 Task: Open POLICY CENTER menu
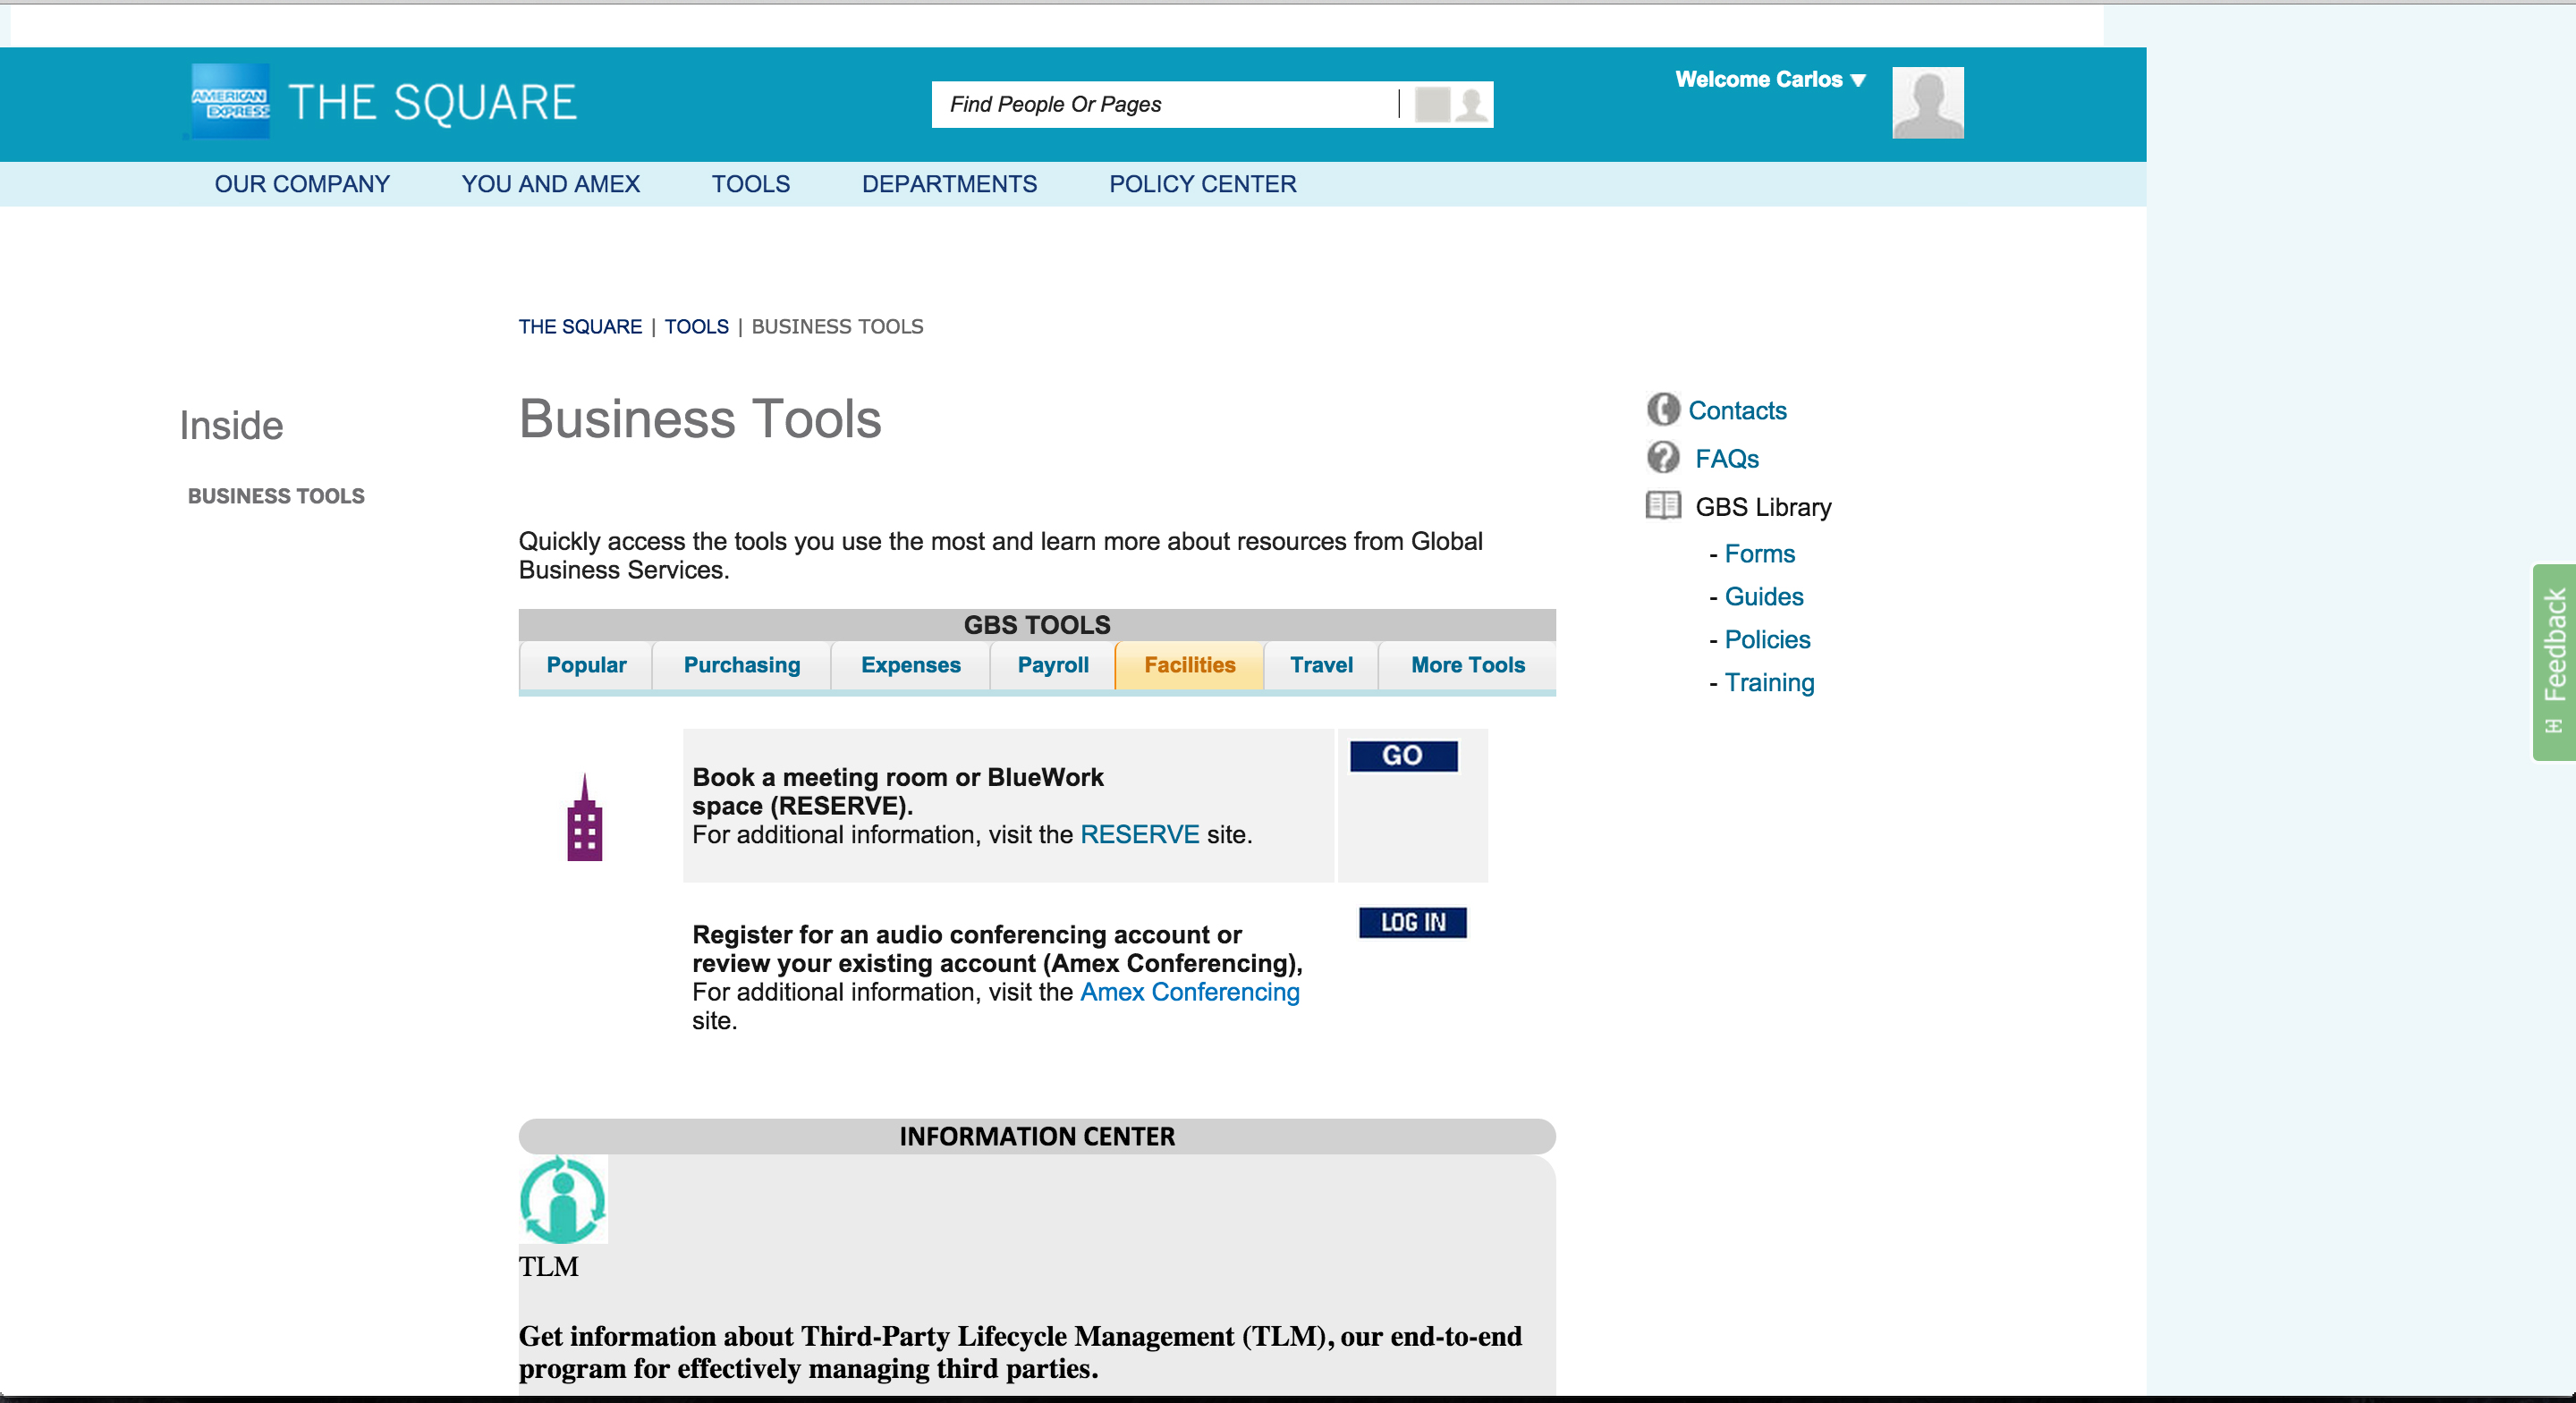1203,184
